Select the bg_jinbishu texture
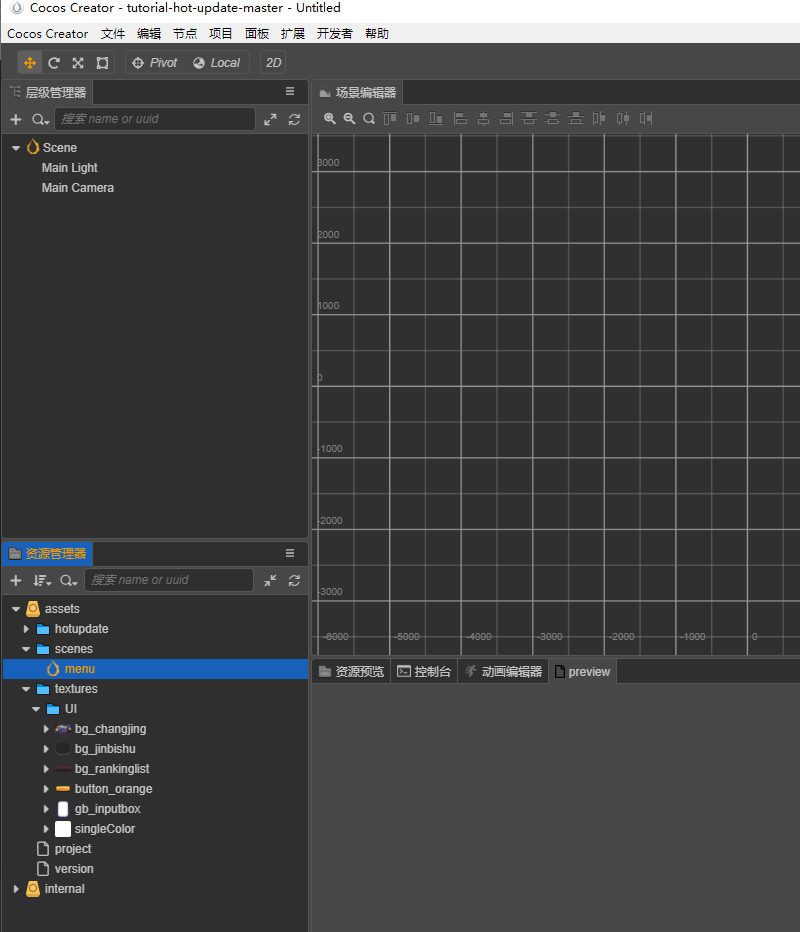 coord(105,749)
